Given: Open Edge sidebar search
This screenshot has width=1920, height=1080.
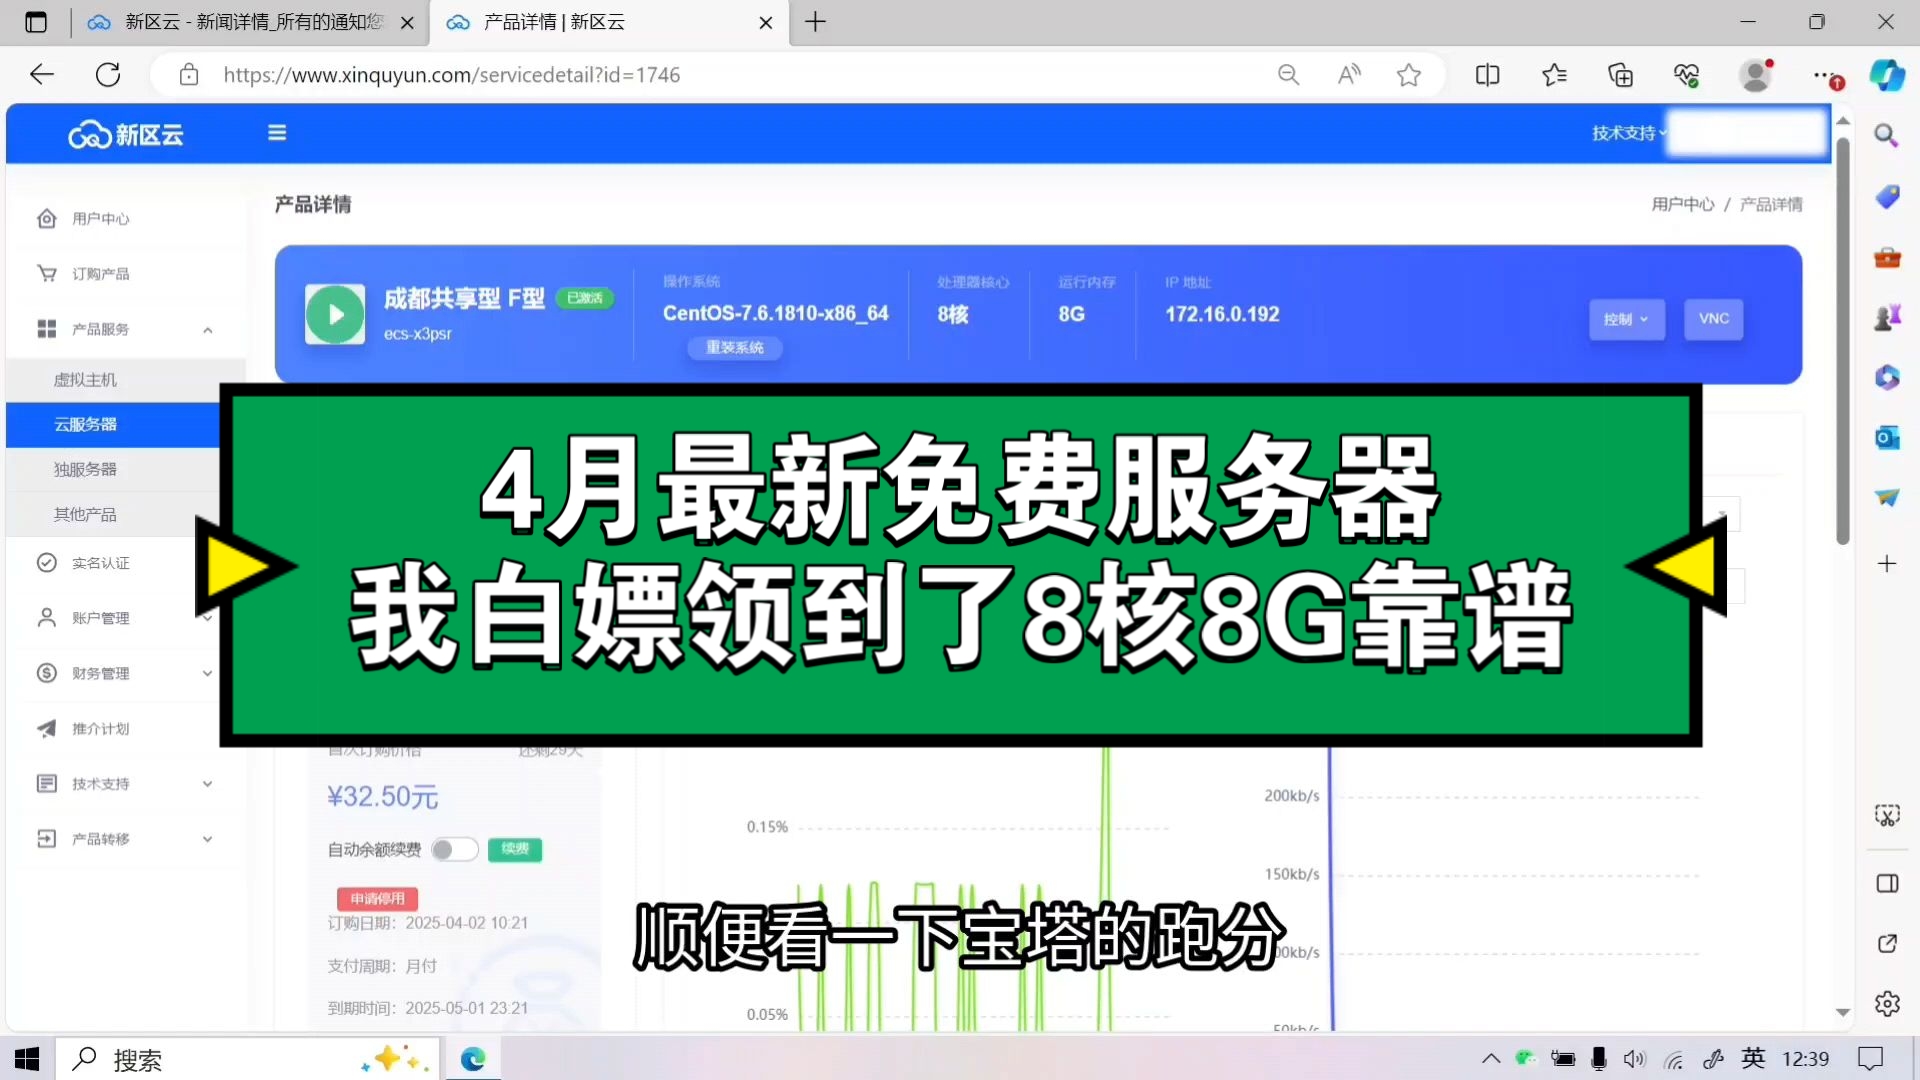Looking at the screenshot, I should point(1886,135).
